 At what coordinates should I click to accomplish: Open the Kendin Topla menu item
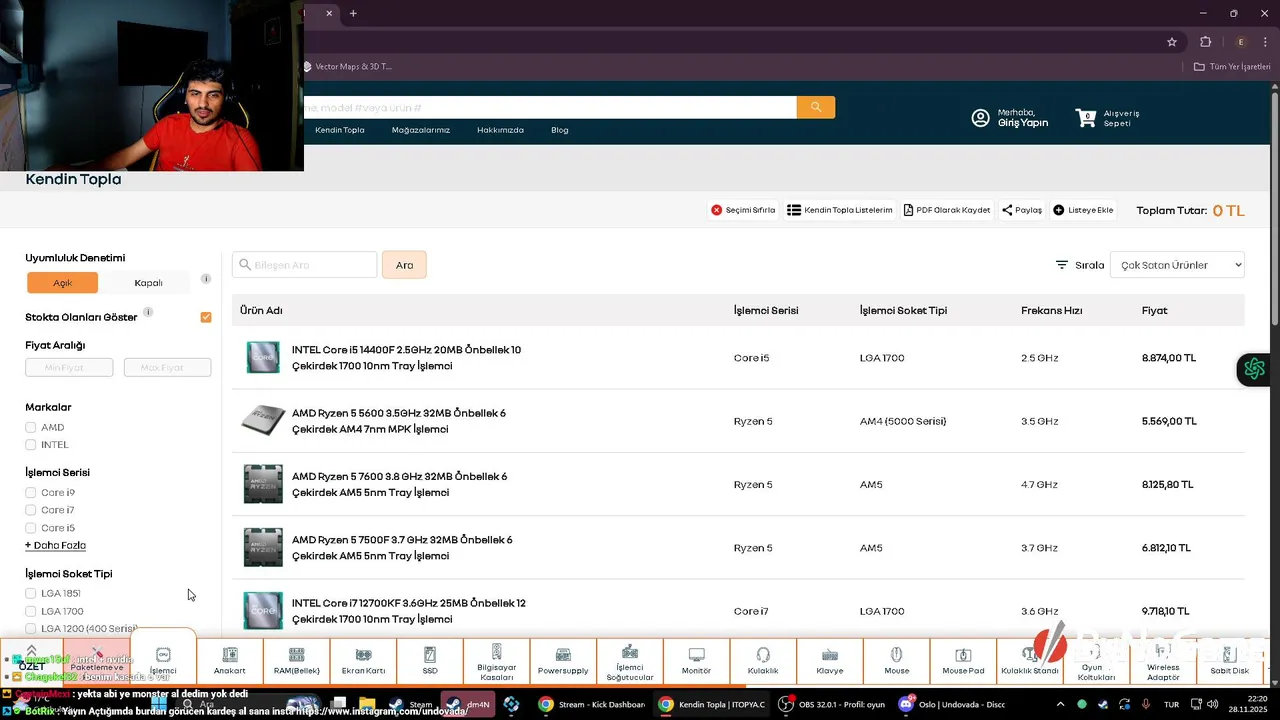pos(340,130)
